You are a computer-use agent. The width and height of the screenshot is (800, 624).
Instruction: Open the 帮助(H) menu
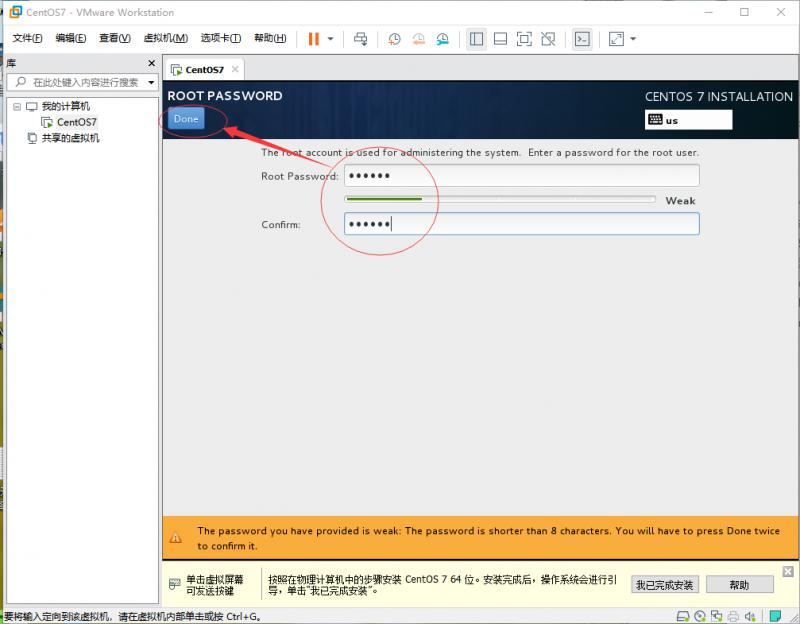pos(270,38)
